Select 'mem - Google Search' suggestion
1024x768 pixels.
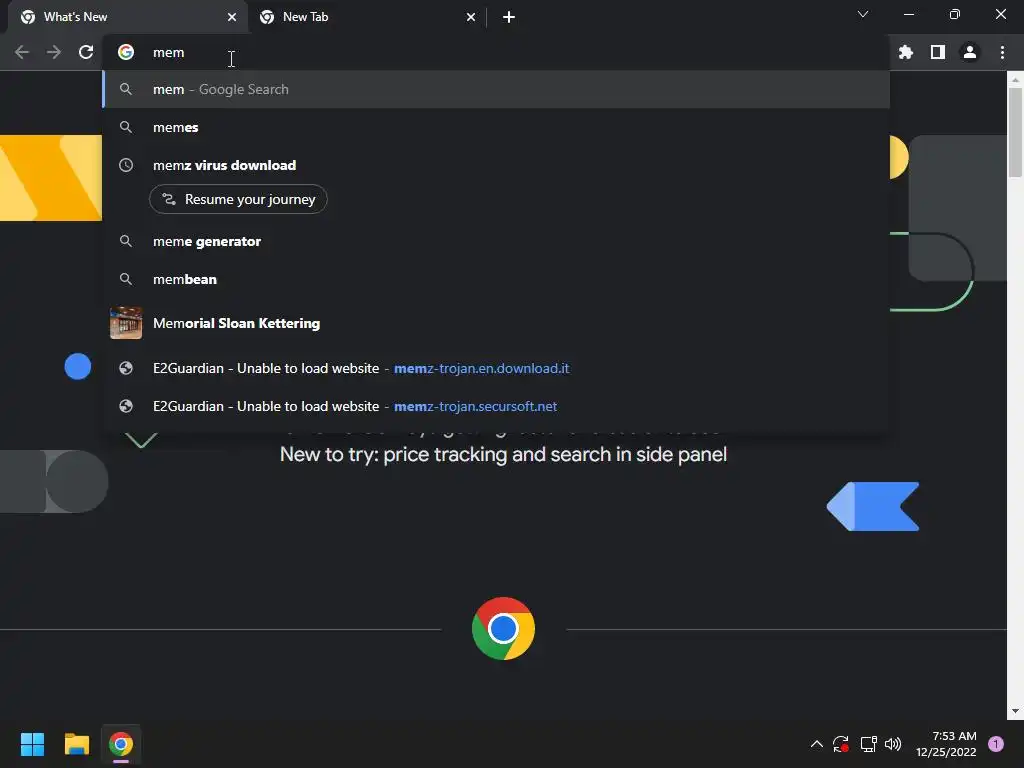[x=496, y=89]
